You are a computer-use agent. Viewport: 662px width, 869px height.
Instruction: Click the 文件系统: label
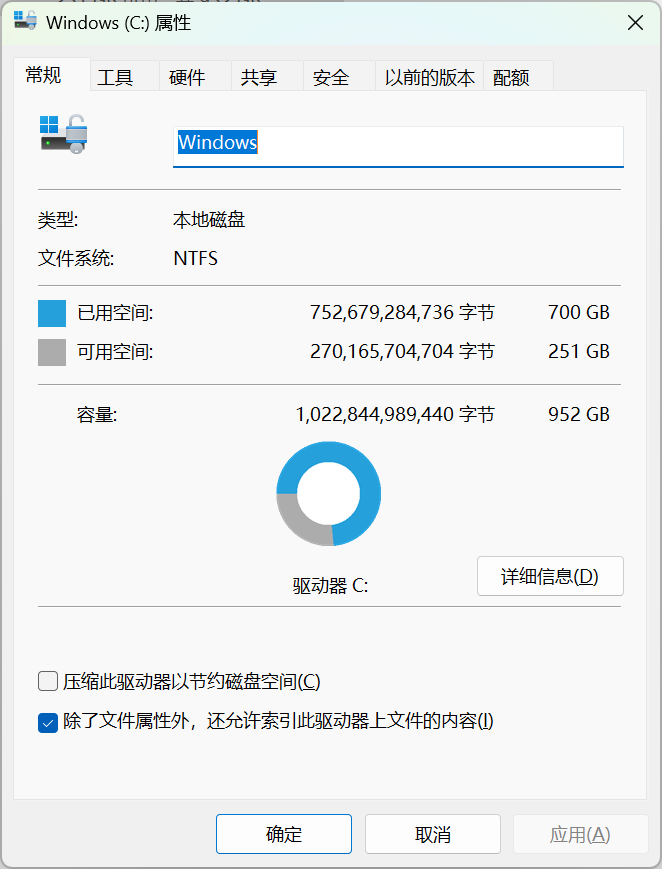coord(76,258)
